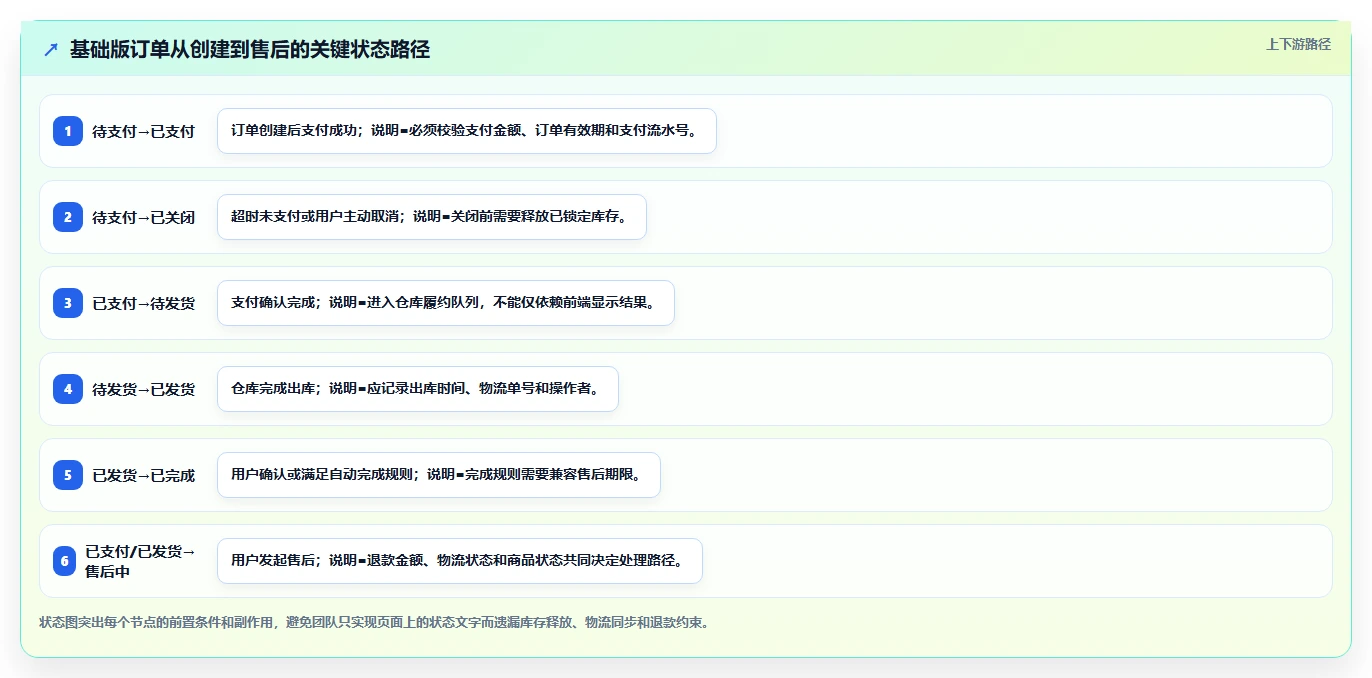Click the 已发货→已完成 state label
1372x678 pixels.
pos(144,475)
